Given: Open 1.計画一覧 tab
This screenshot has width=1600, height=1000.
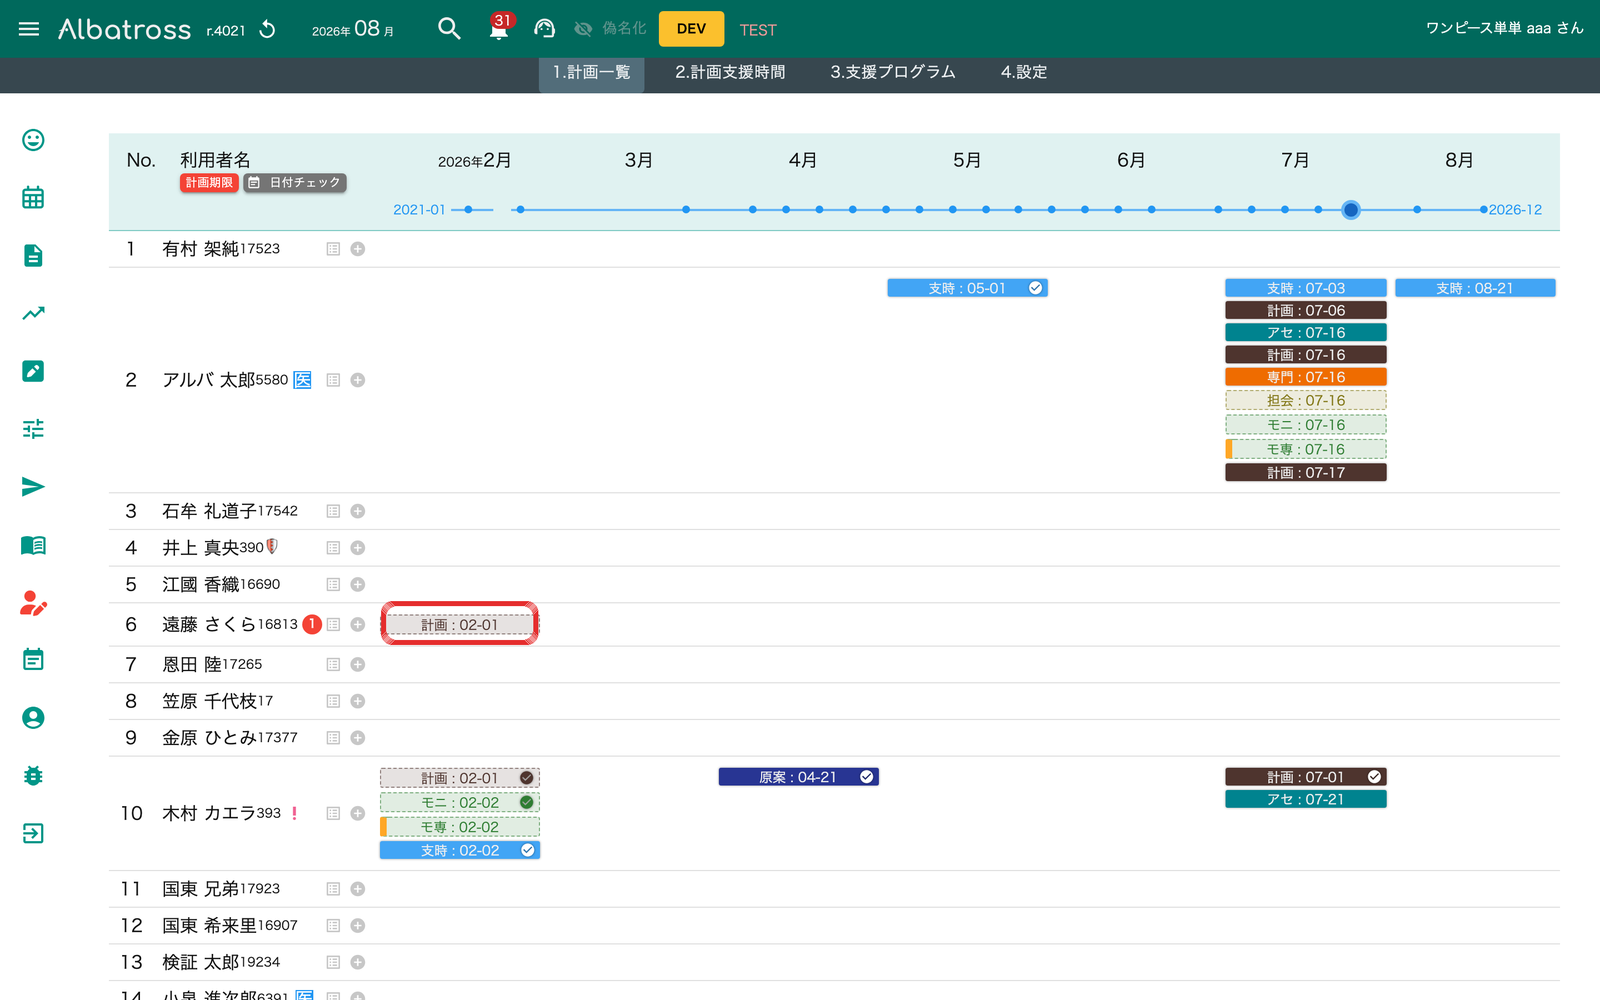Looking at the screenshot, I should tap(591, 72).
